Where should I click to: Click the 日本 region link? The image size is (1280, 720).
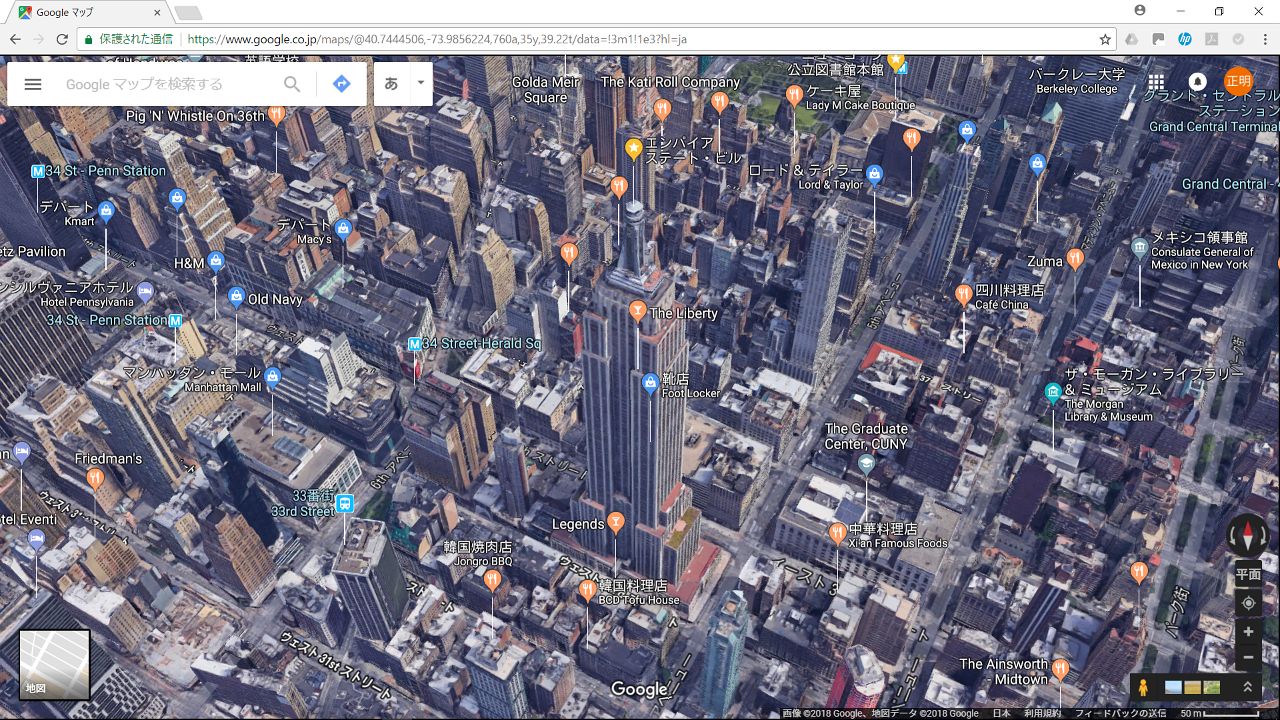pos(1001,713)
